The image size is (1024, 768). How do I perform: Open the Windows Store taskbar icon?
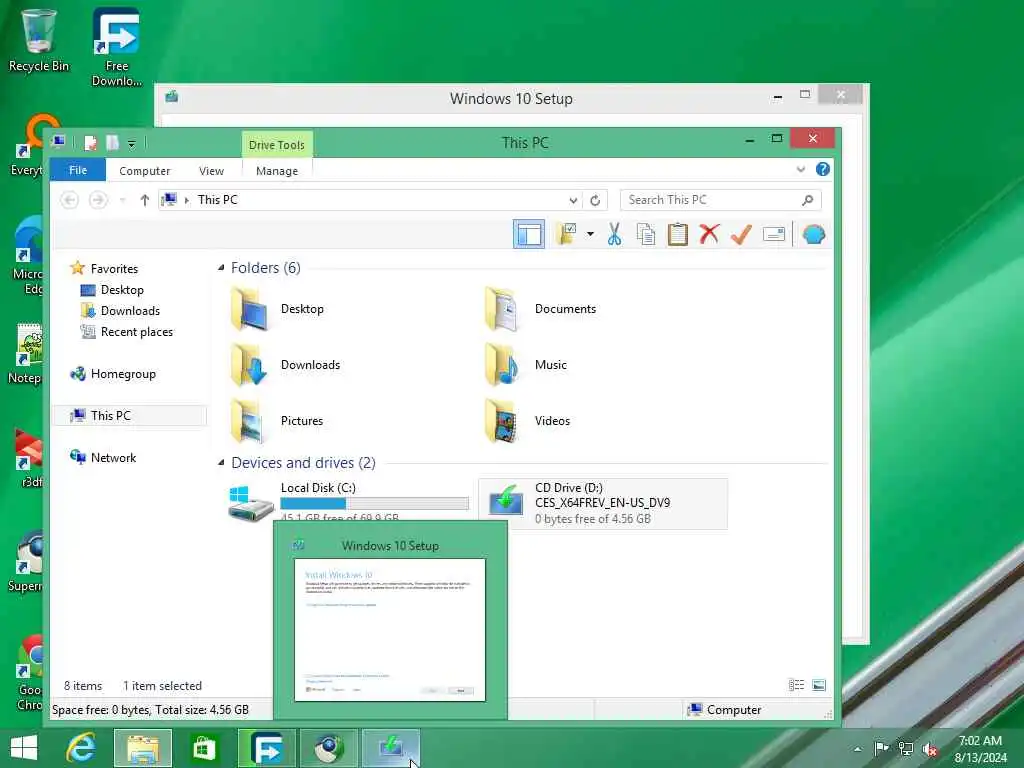tap(204, 748)
